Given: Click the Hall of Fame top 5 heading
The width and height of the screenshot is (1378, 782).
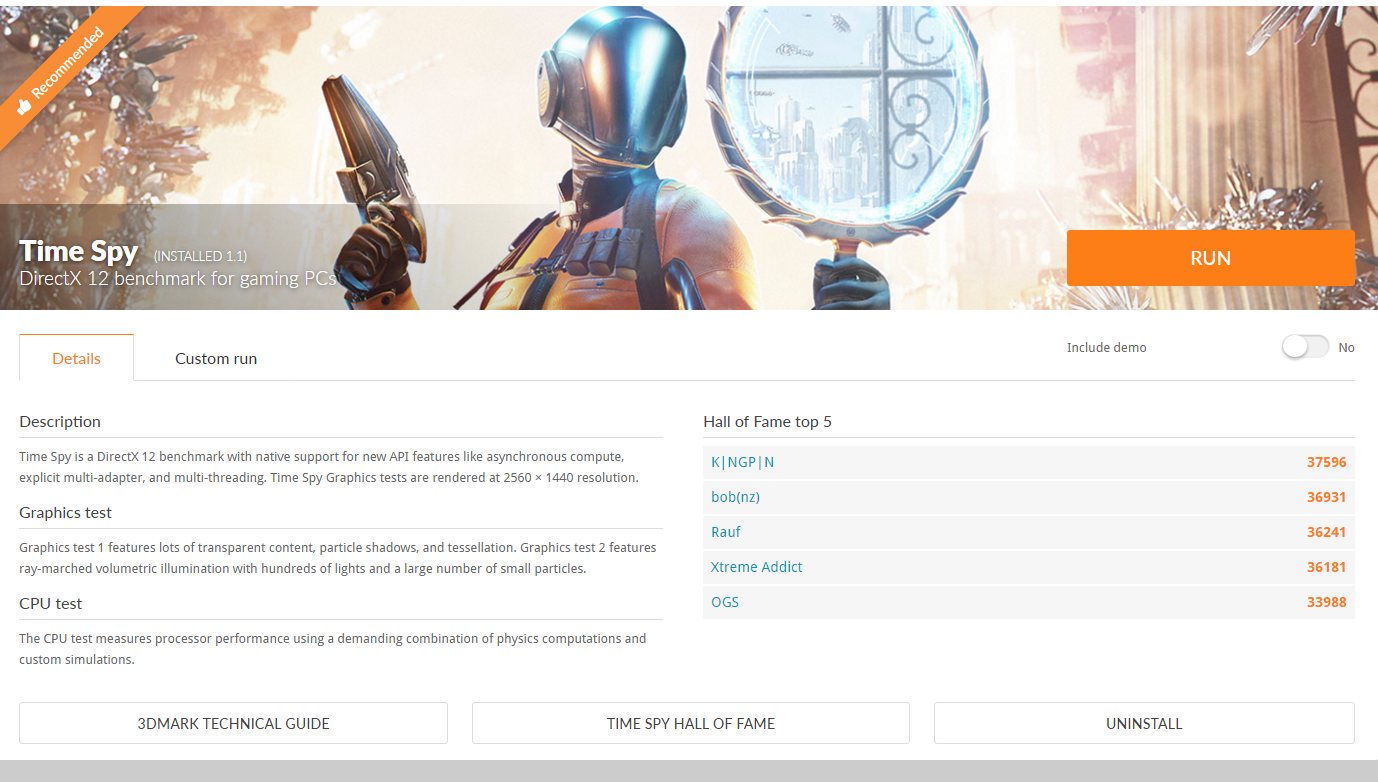Looking at the screenshot, I should pos(768,422).
